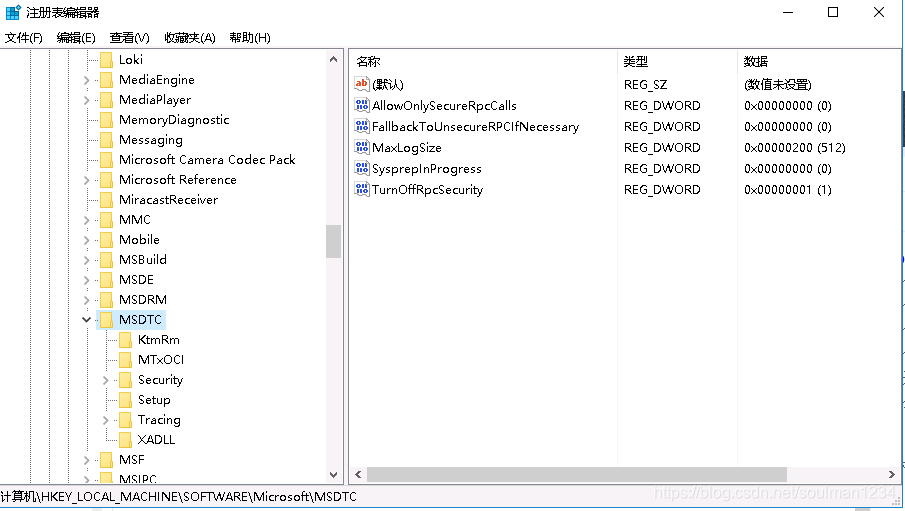Maximize the Registry Editor window

click(x=833, y=12)
